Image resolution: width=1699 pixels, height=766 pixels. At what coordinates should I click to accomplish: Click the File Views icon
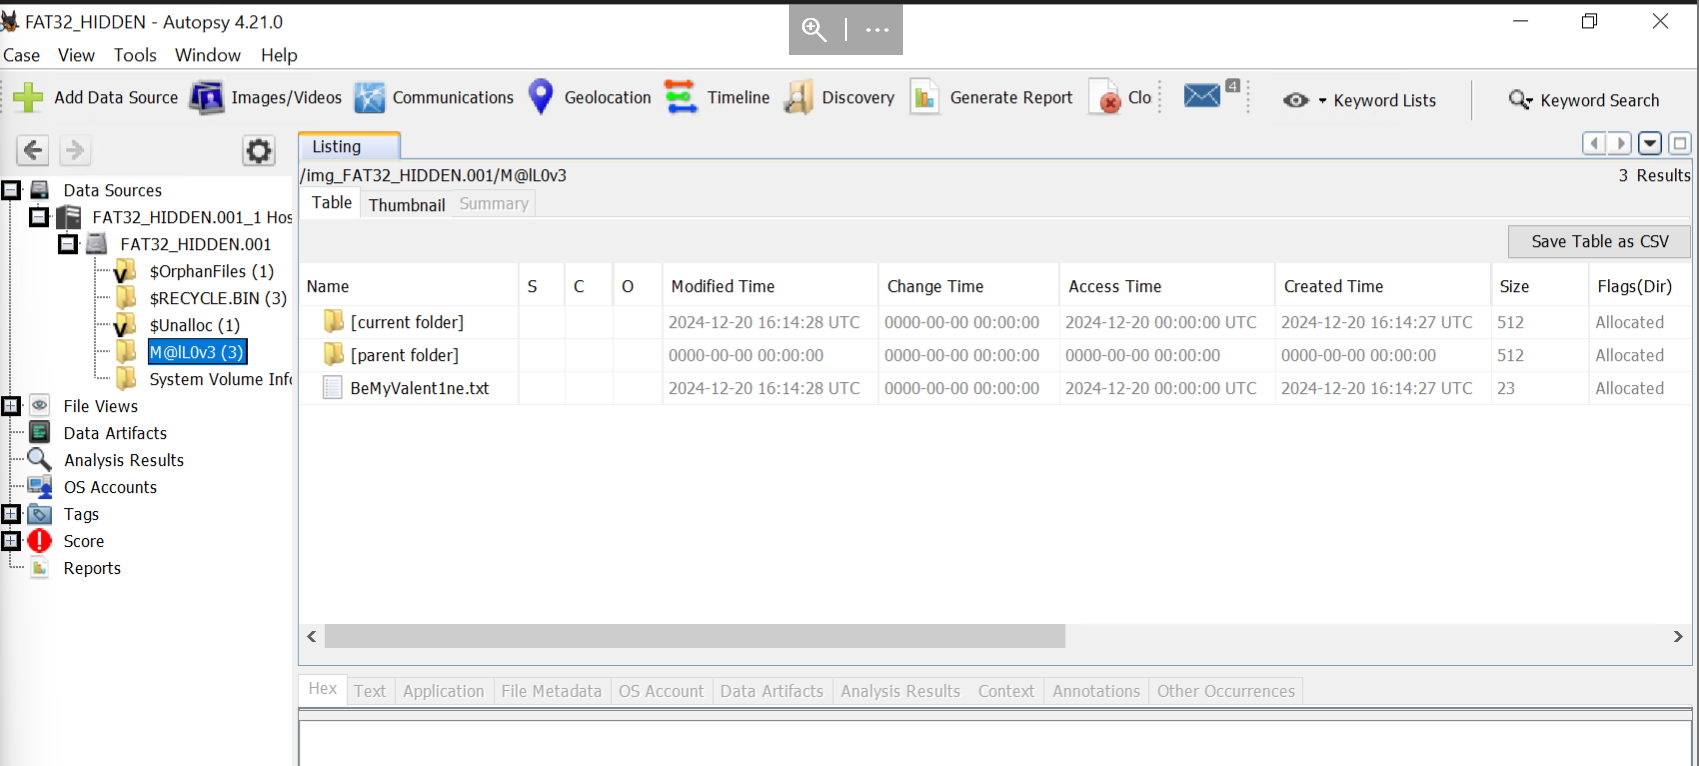[39, 405]
